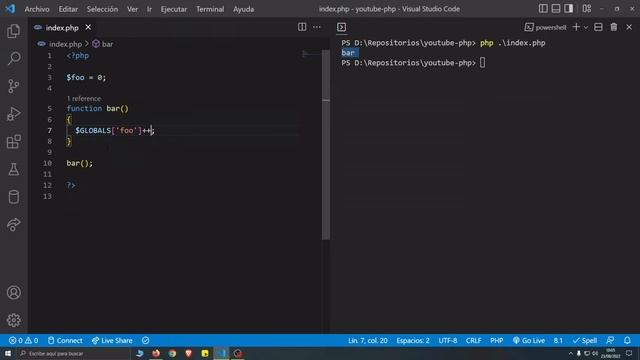640x360 pixels.
Task: Close the terminal panel
Action: 629,27
